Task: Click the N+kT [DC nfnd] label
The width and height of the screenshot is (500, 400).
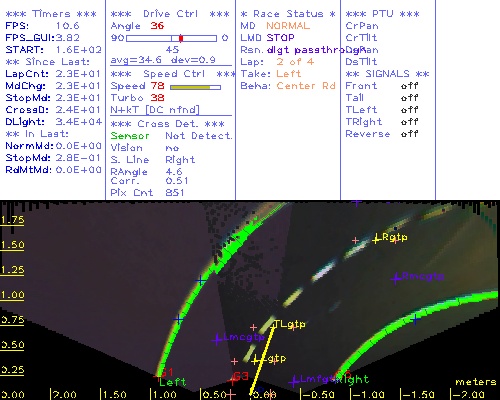Action: (x=155, y=110)
